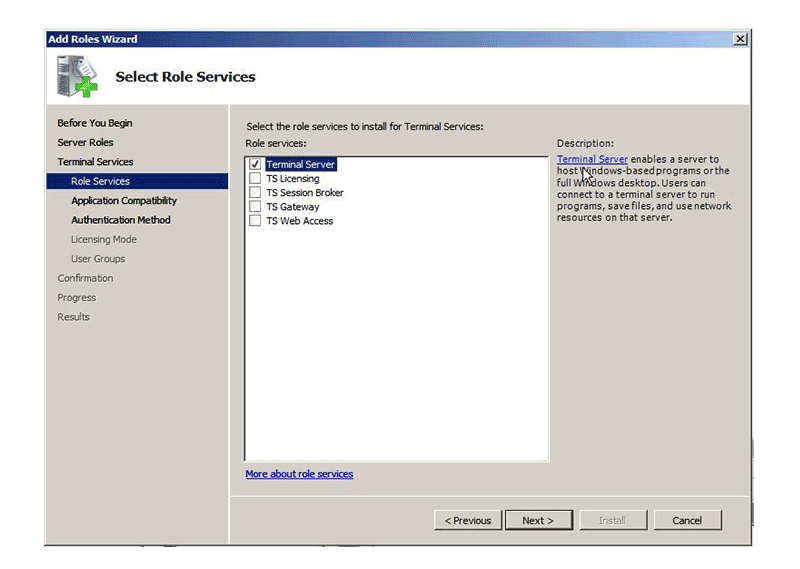Click the Progress step

coord(77,298)
